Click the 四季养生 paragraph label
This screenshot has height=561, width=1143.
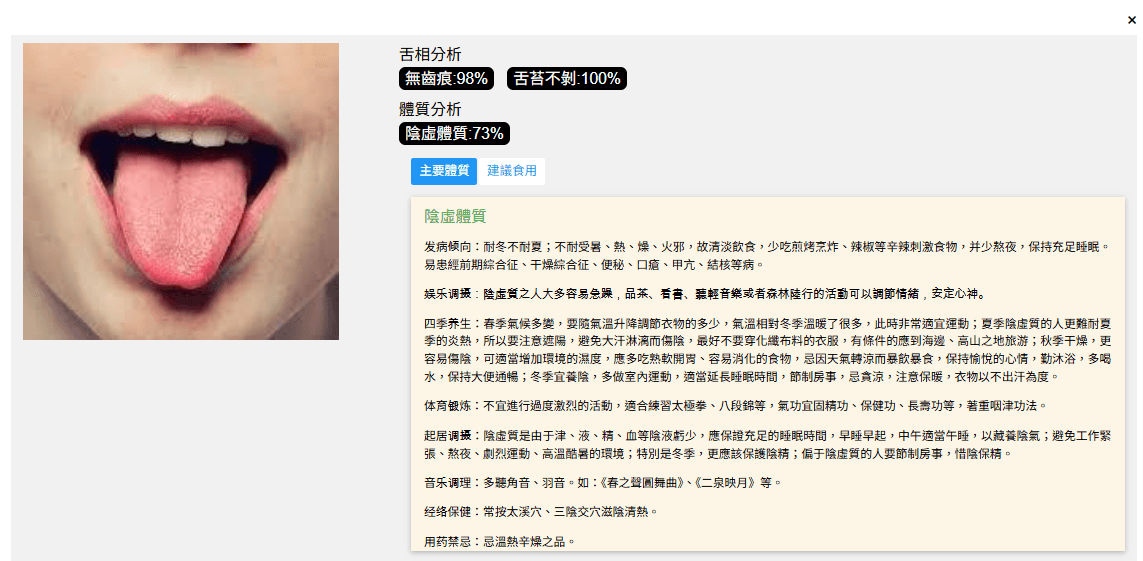tap(450, 323)
